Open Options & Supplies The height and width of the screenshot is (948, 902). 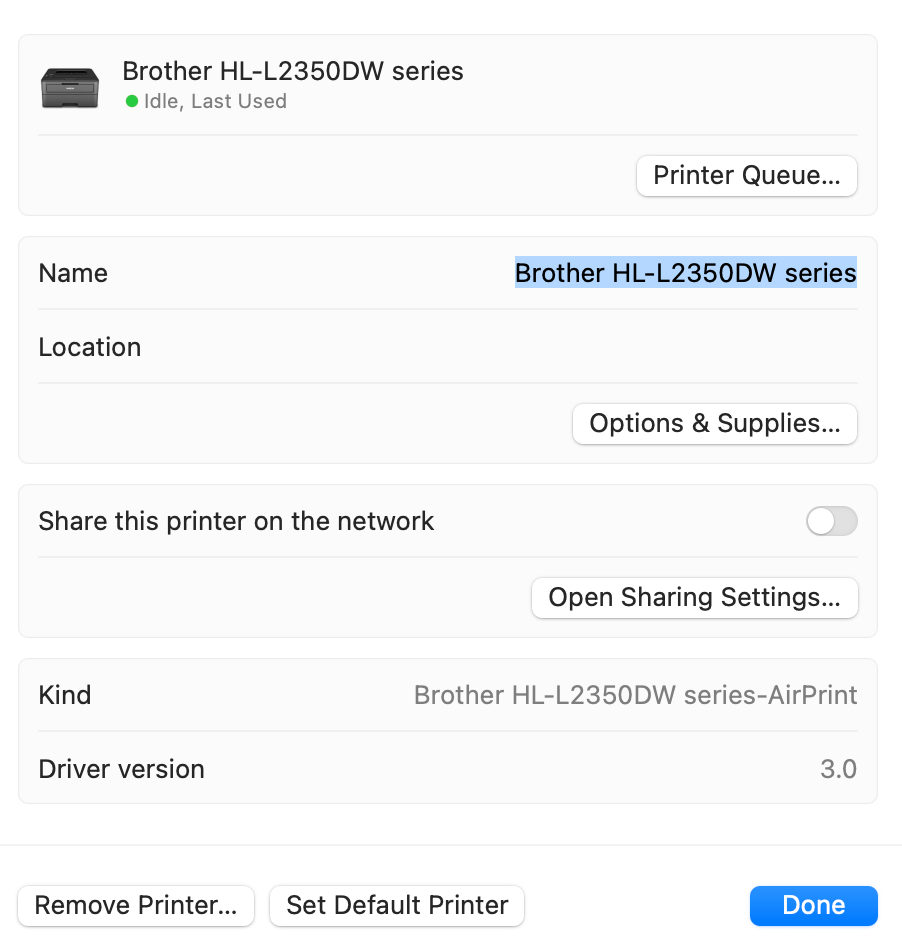pos(714,423)
